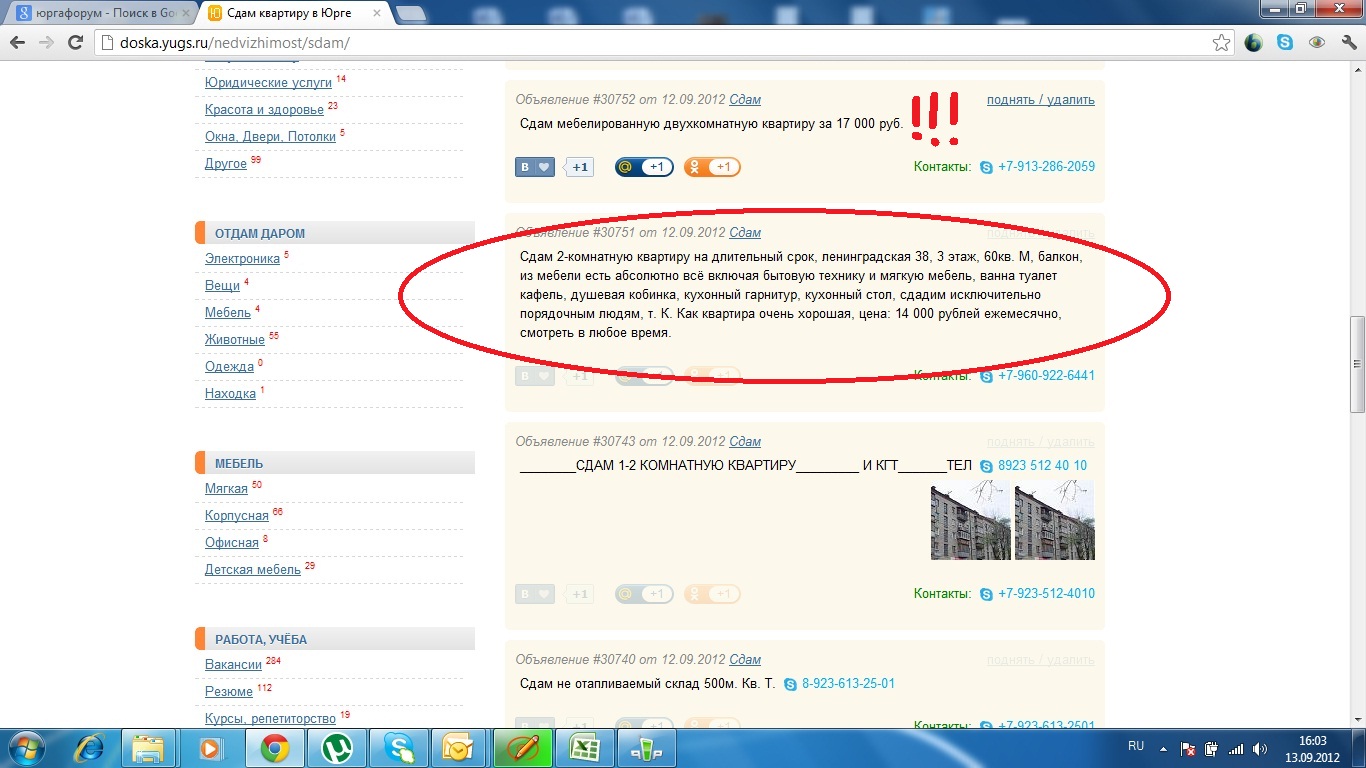Bookmark this page with the star icon
This screenshot has height=768, width=1366.
tap(1221, 43)
